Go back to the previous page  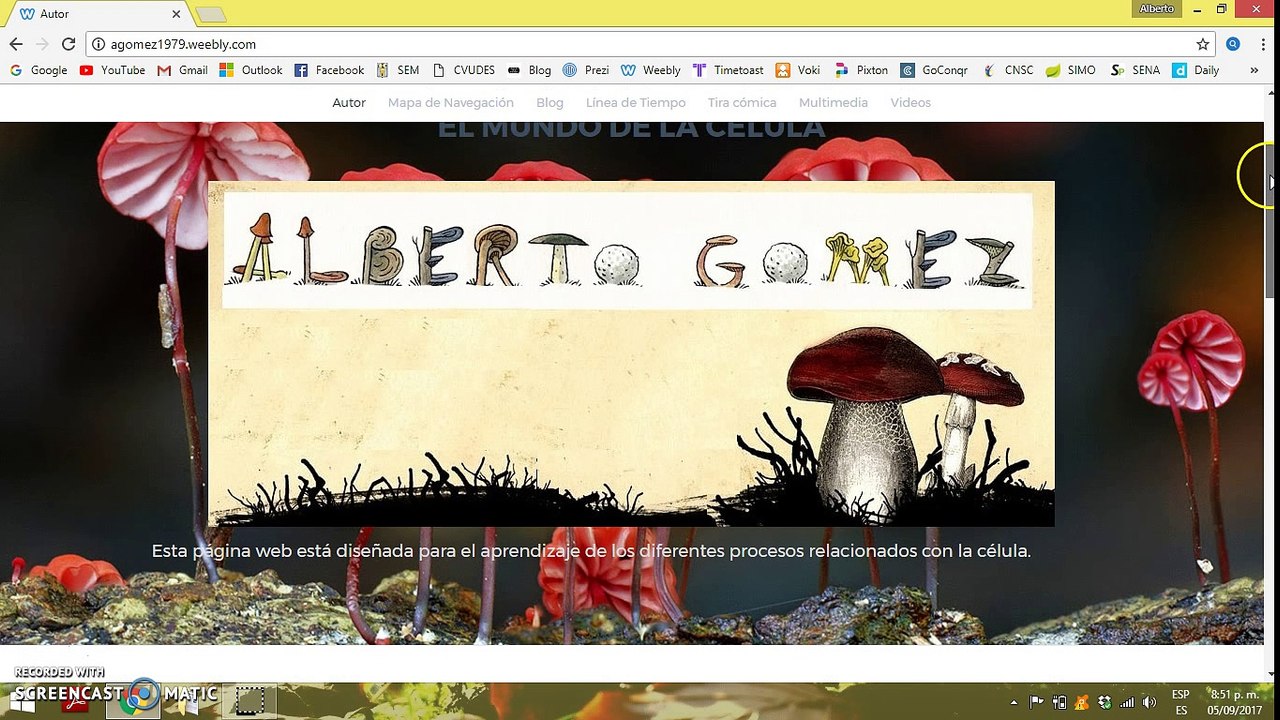[16, 44]
